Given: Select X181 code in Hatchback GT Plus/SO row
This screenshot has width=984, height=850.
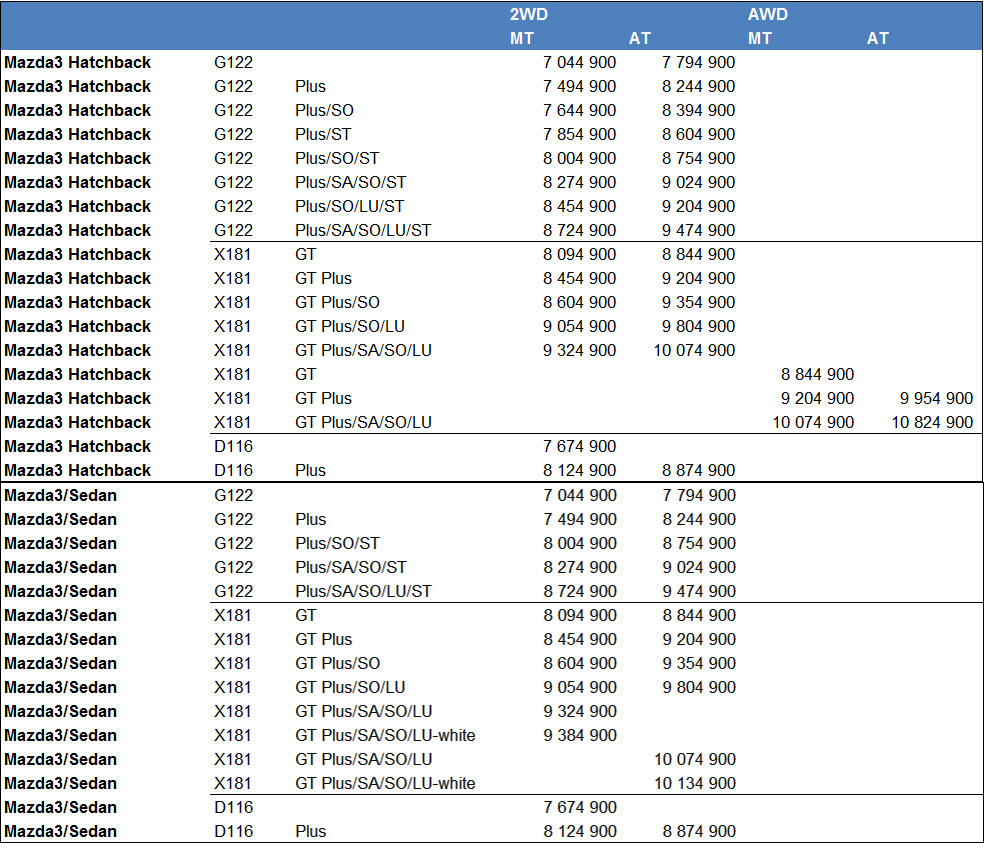Looking at the screenshot, I should pos(232,303).
